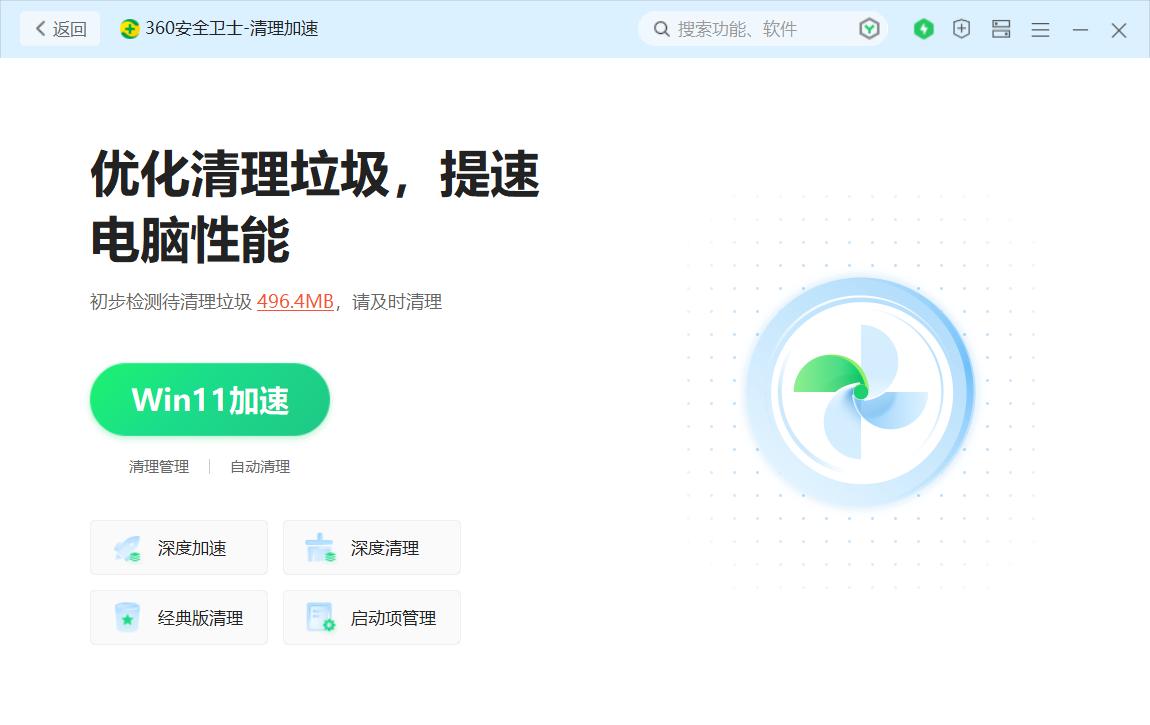The image size is (1150, 725).
Task: Open 经典版清理 via its star icon
Action: [x=125, y=617]
